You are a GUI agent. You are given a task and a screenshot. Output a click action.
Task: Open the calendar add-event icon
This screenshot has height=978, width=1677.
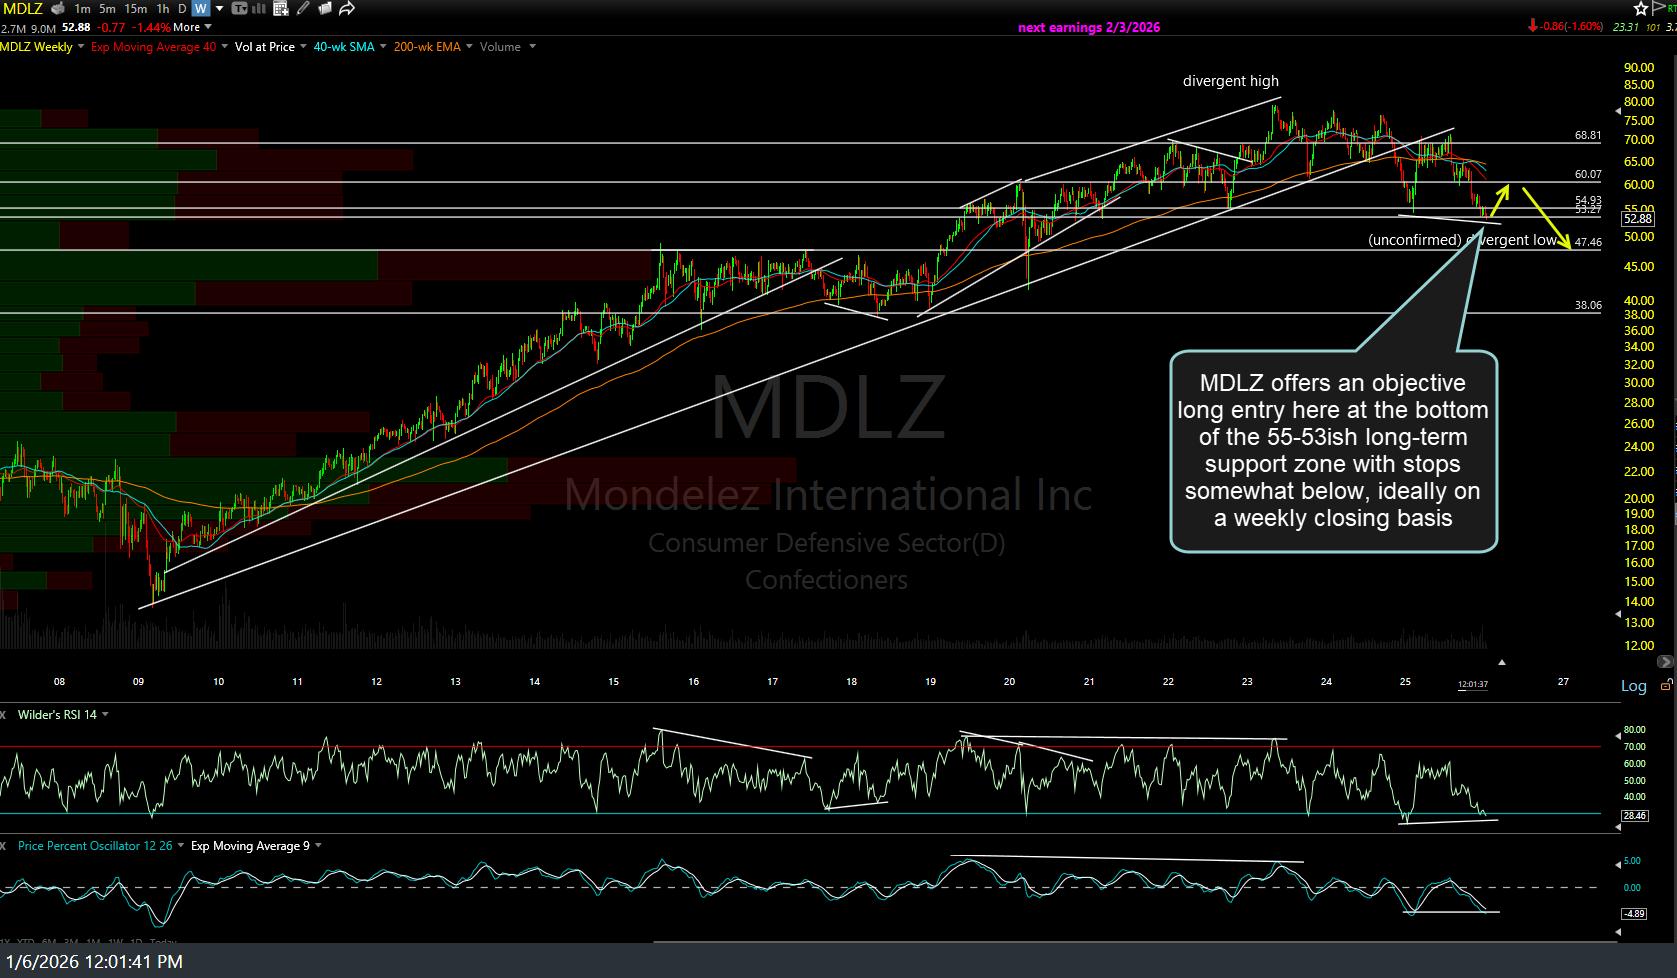tap(281, 9)
